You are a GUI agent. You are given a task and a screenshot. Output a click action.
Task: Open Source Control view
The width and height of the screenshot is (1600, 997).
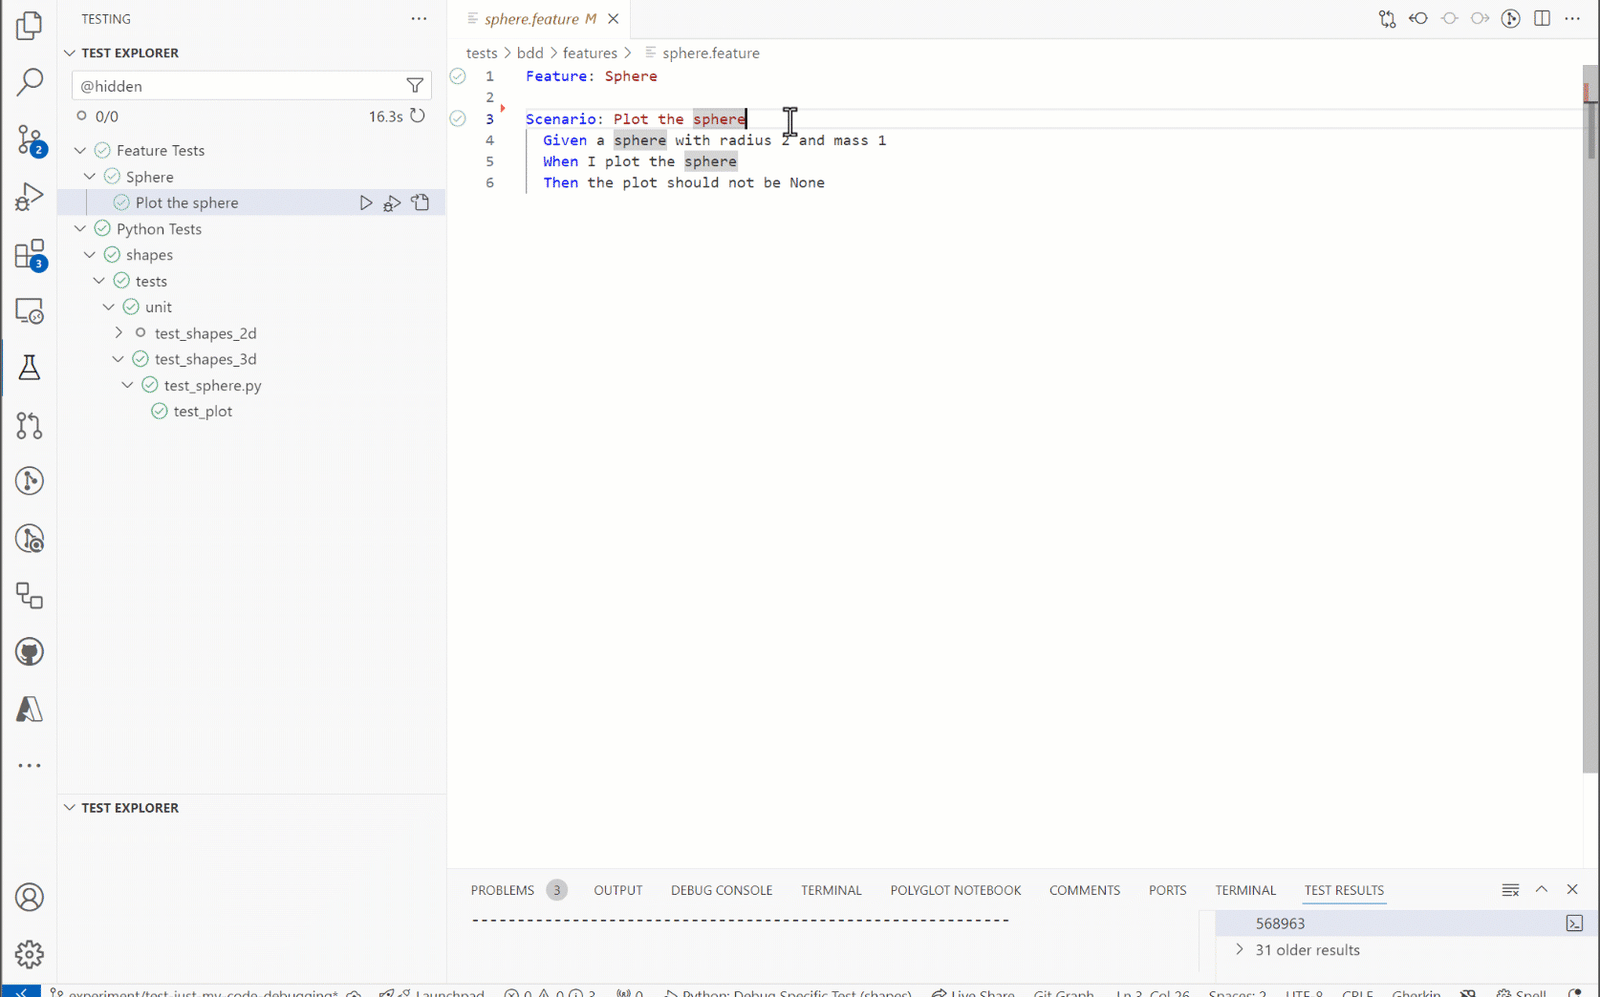(x=29, y=140)
